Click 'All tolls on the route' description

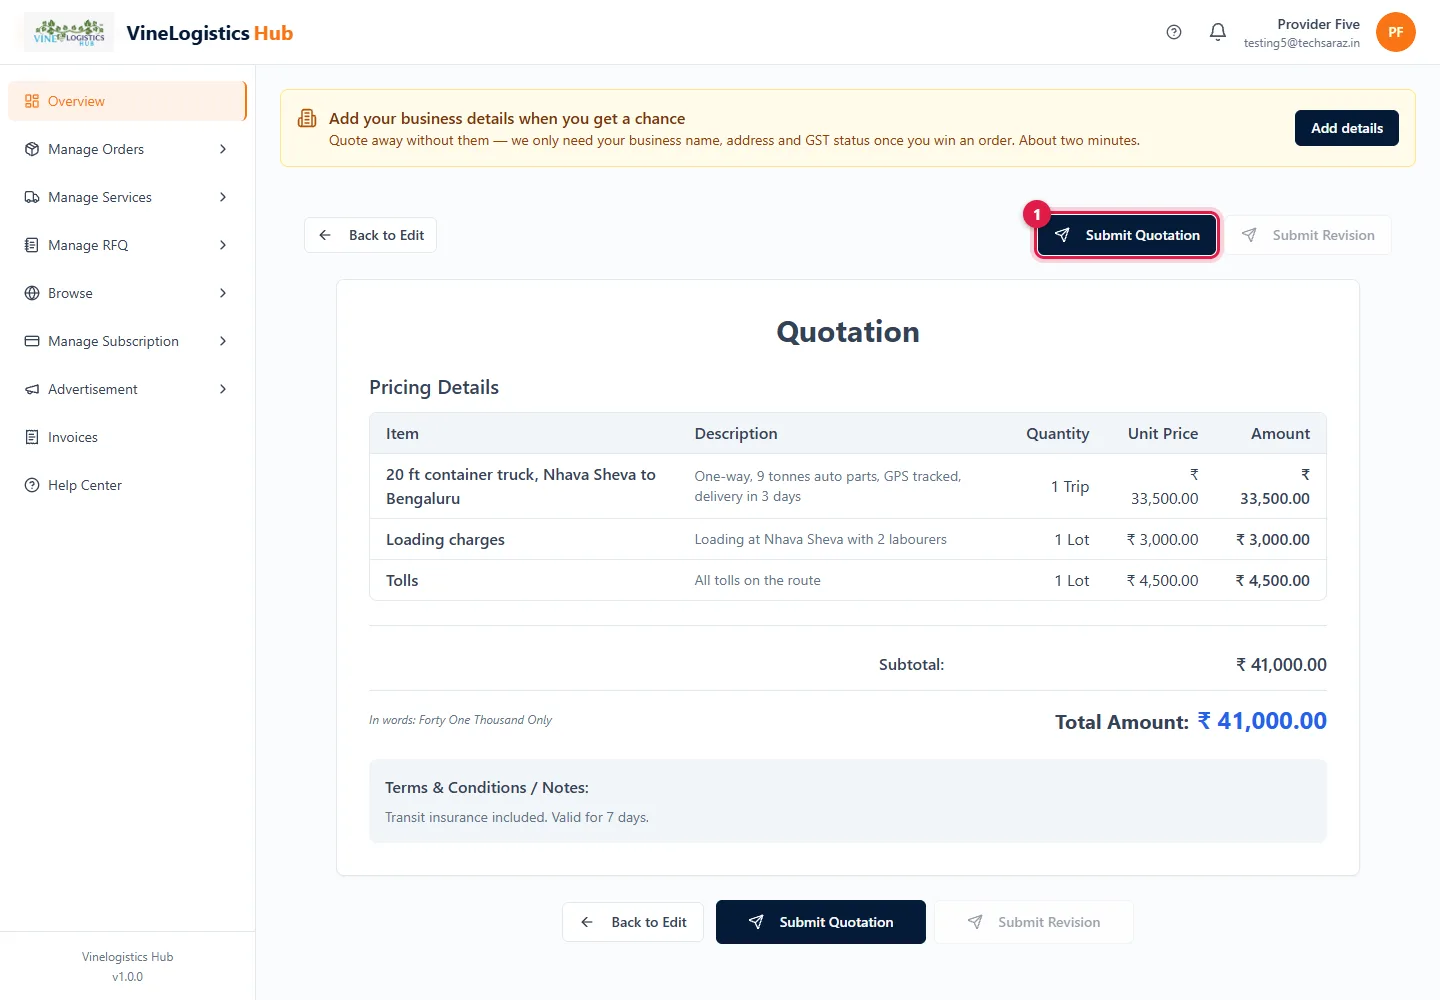point(757,581)
